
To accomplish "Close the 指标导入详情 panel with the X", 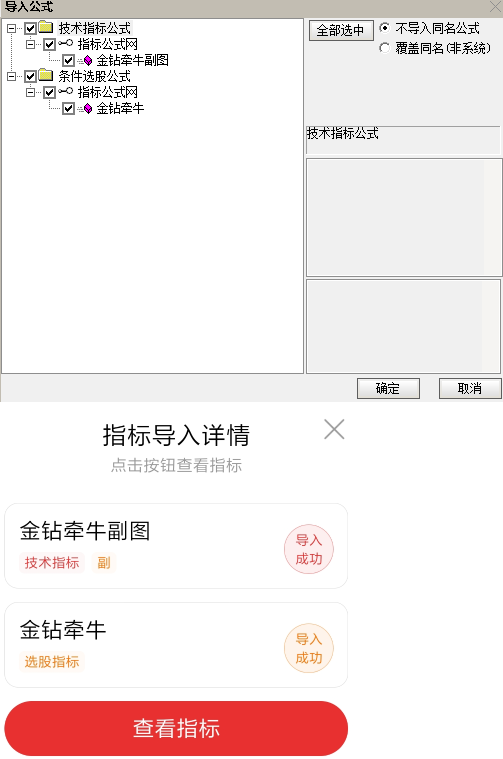I will click(x=334, y=429).
